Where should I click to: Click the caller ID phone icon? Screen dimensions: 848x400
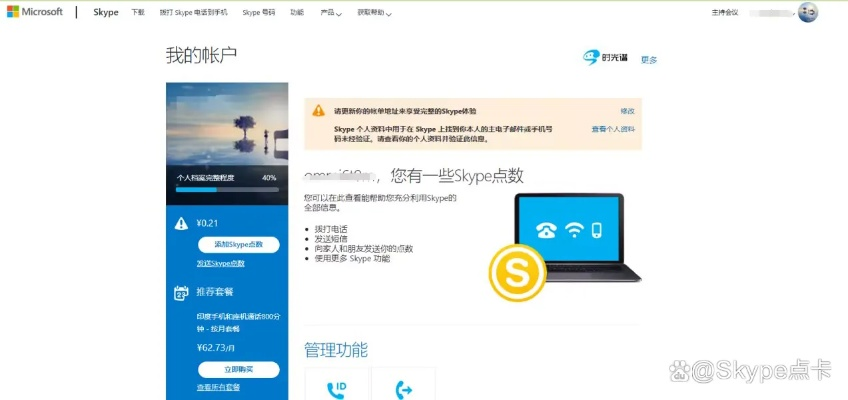tap(336, 389)
